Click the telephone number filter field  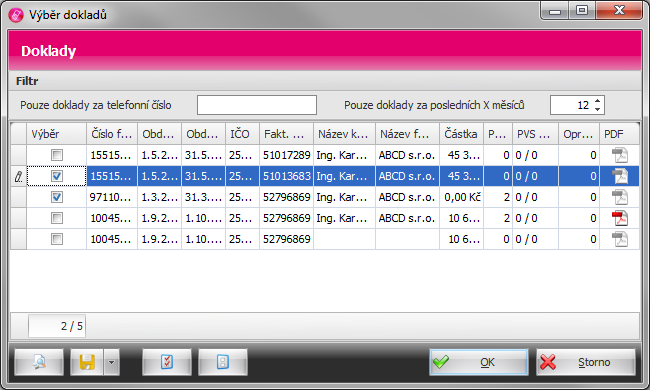257,105
